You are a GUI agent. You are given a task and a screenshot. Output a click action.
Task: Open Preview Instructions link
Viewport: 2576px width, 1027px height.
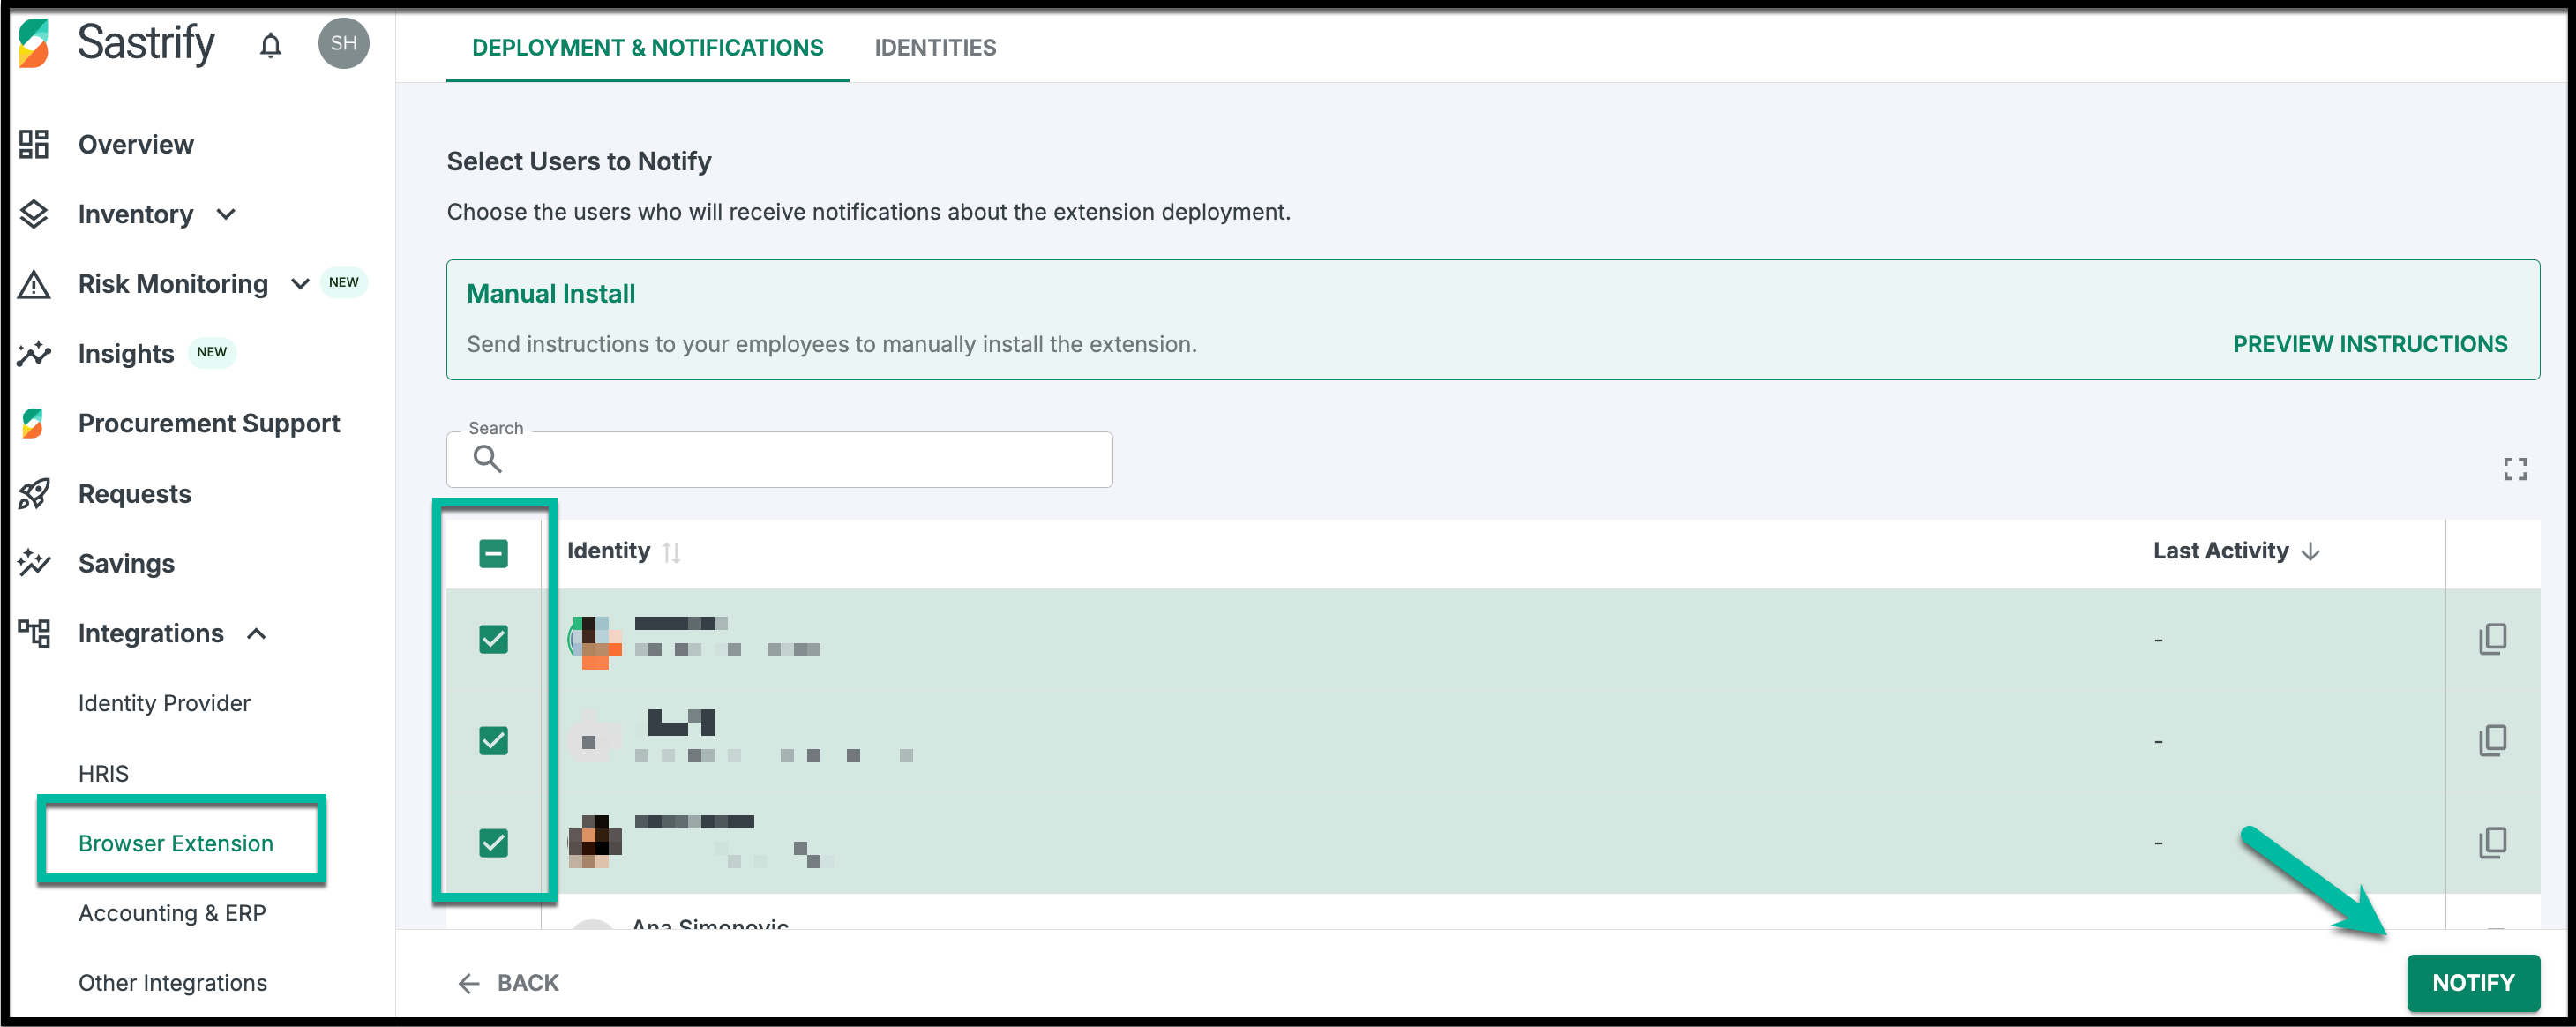pyautogui.click(x=2369, y=344)
